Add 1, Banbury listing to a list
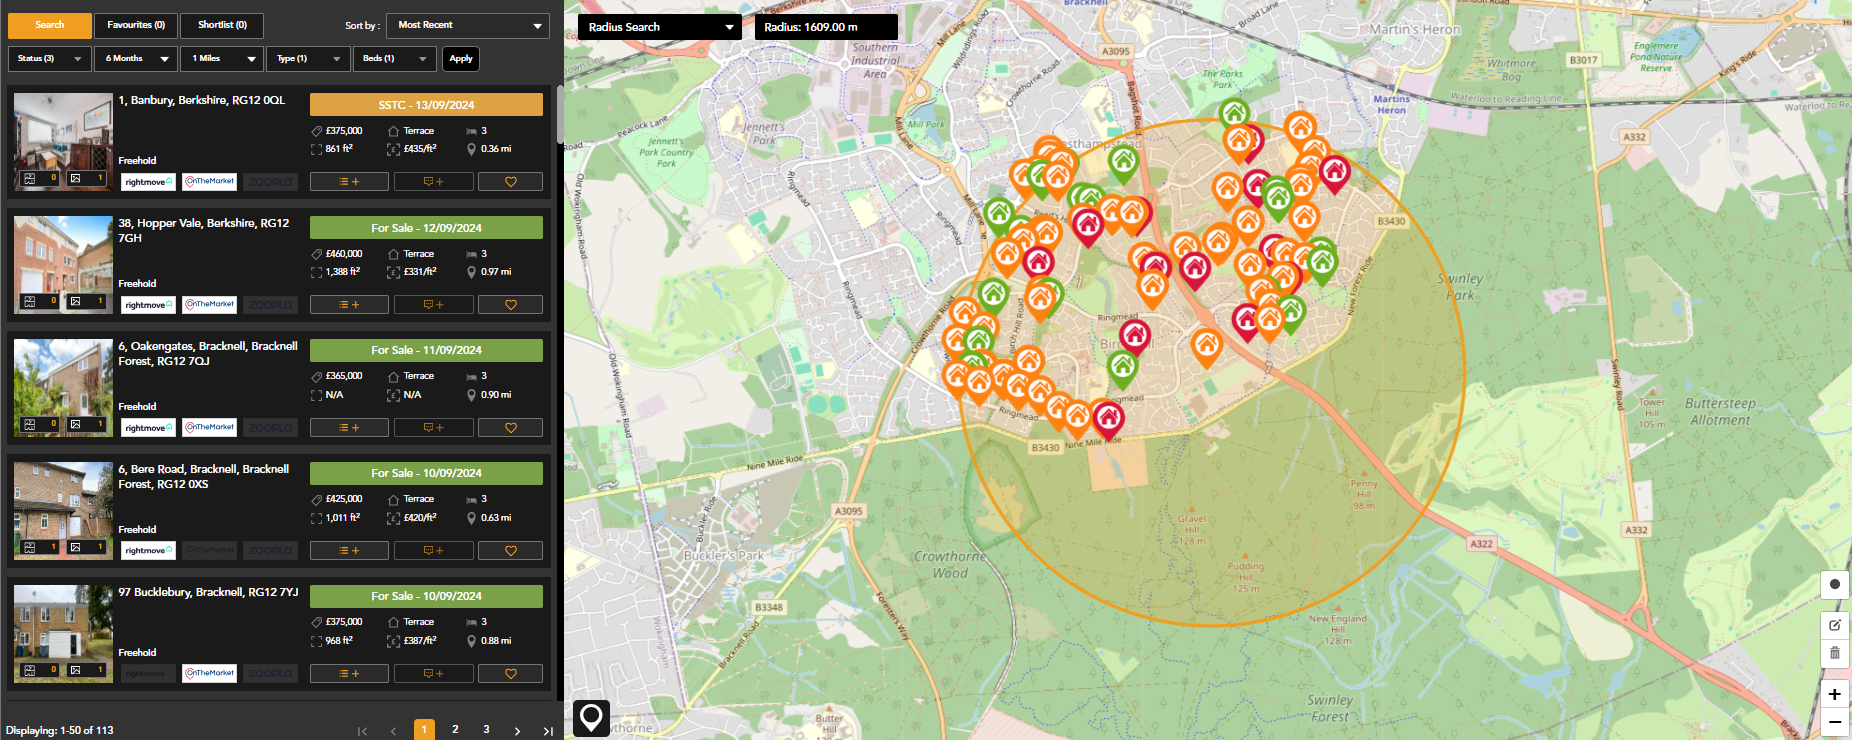 (x=349, y=182)
